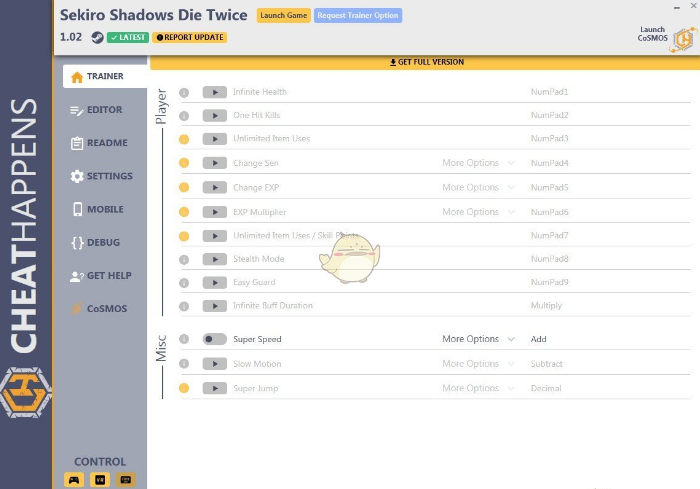This screenshot has height=489, width=700.
Task: Open the TRAINER tab
Action: tap(105, 76)
